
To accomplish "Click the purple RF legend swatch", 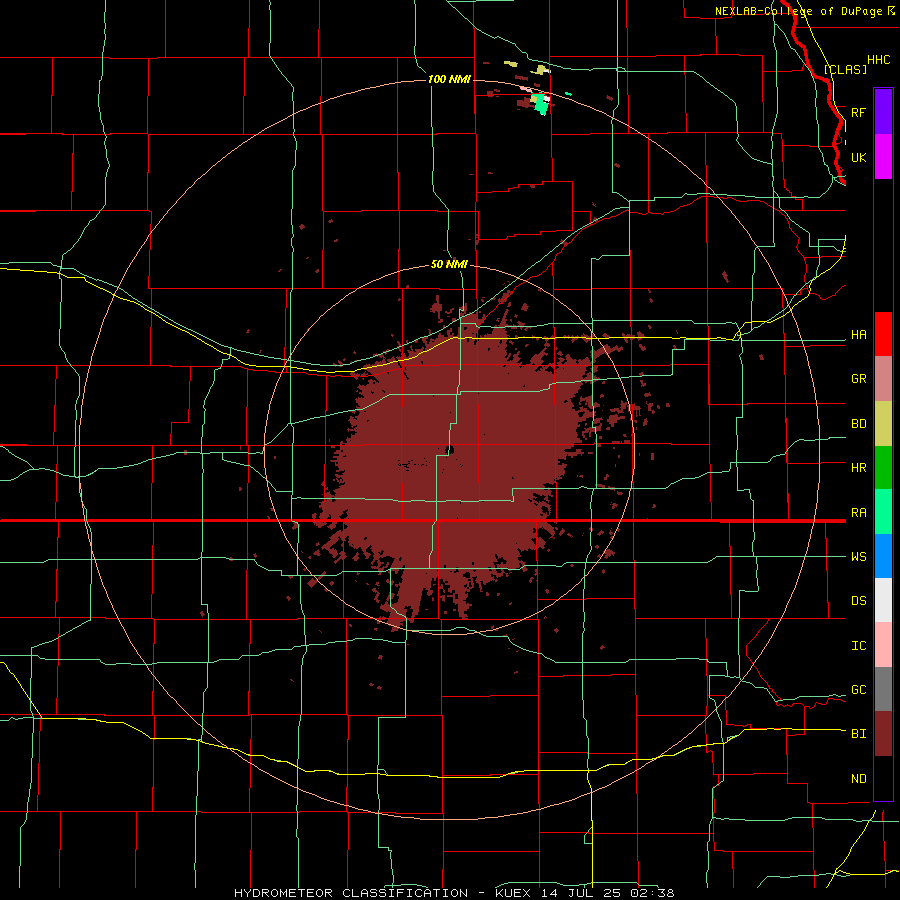I will 883,112.
